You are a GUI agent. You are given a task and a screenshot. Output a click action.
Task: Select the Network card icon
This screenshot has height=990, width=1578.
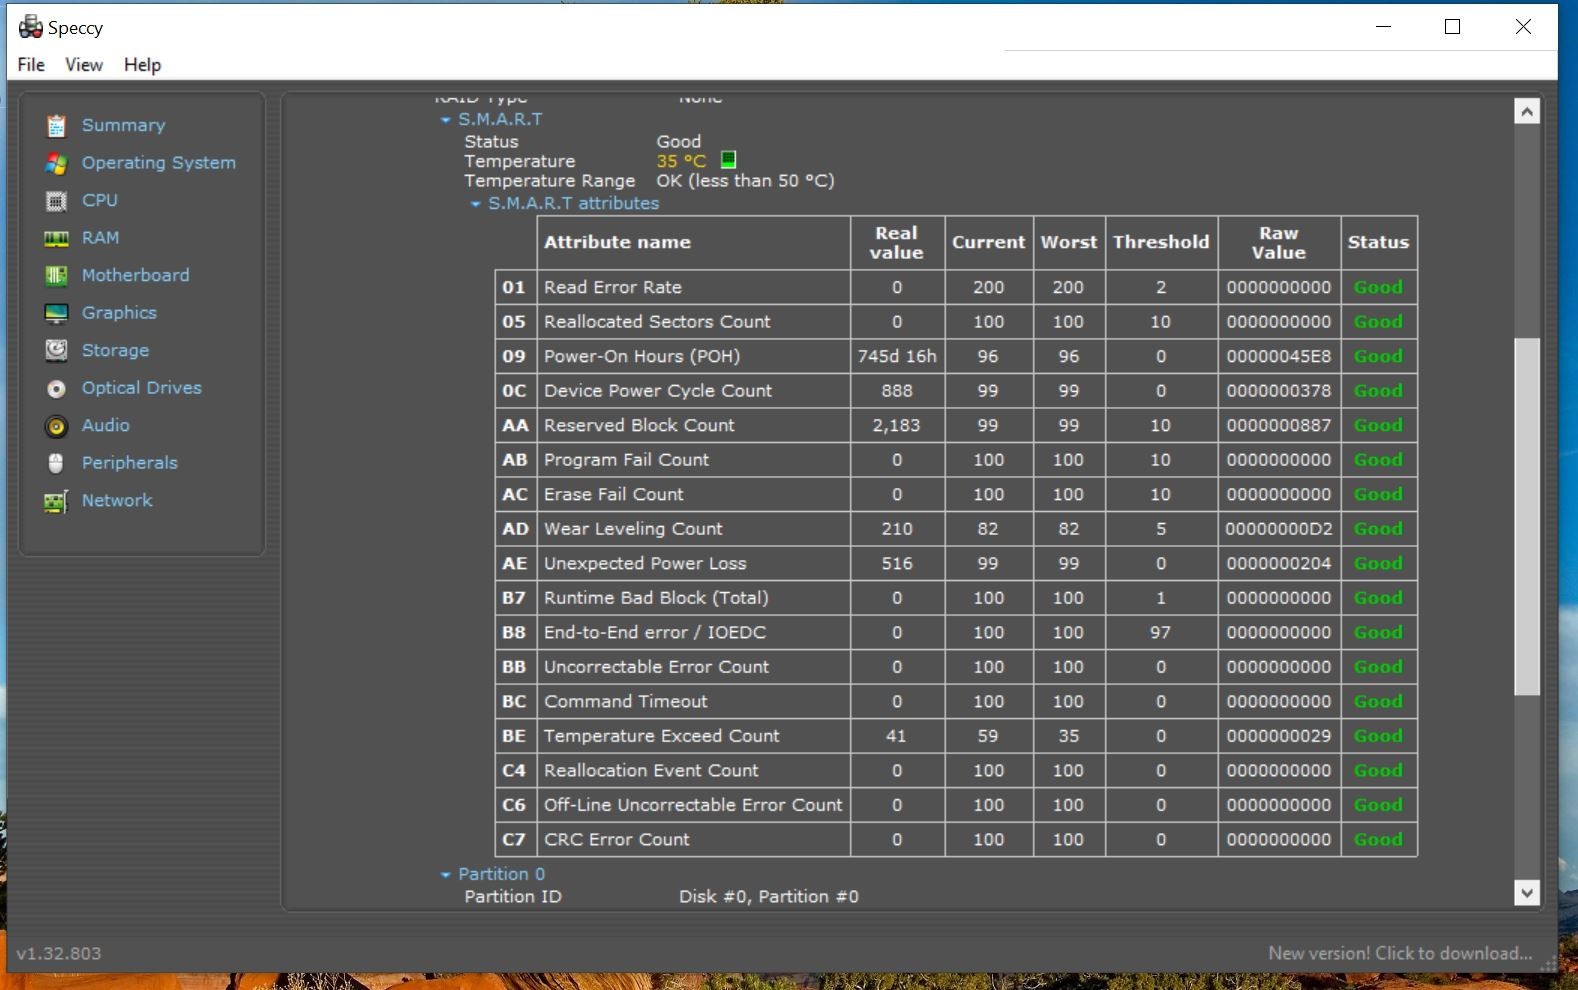(x=56, y=501)
